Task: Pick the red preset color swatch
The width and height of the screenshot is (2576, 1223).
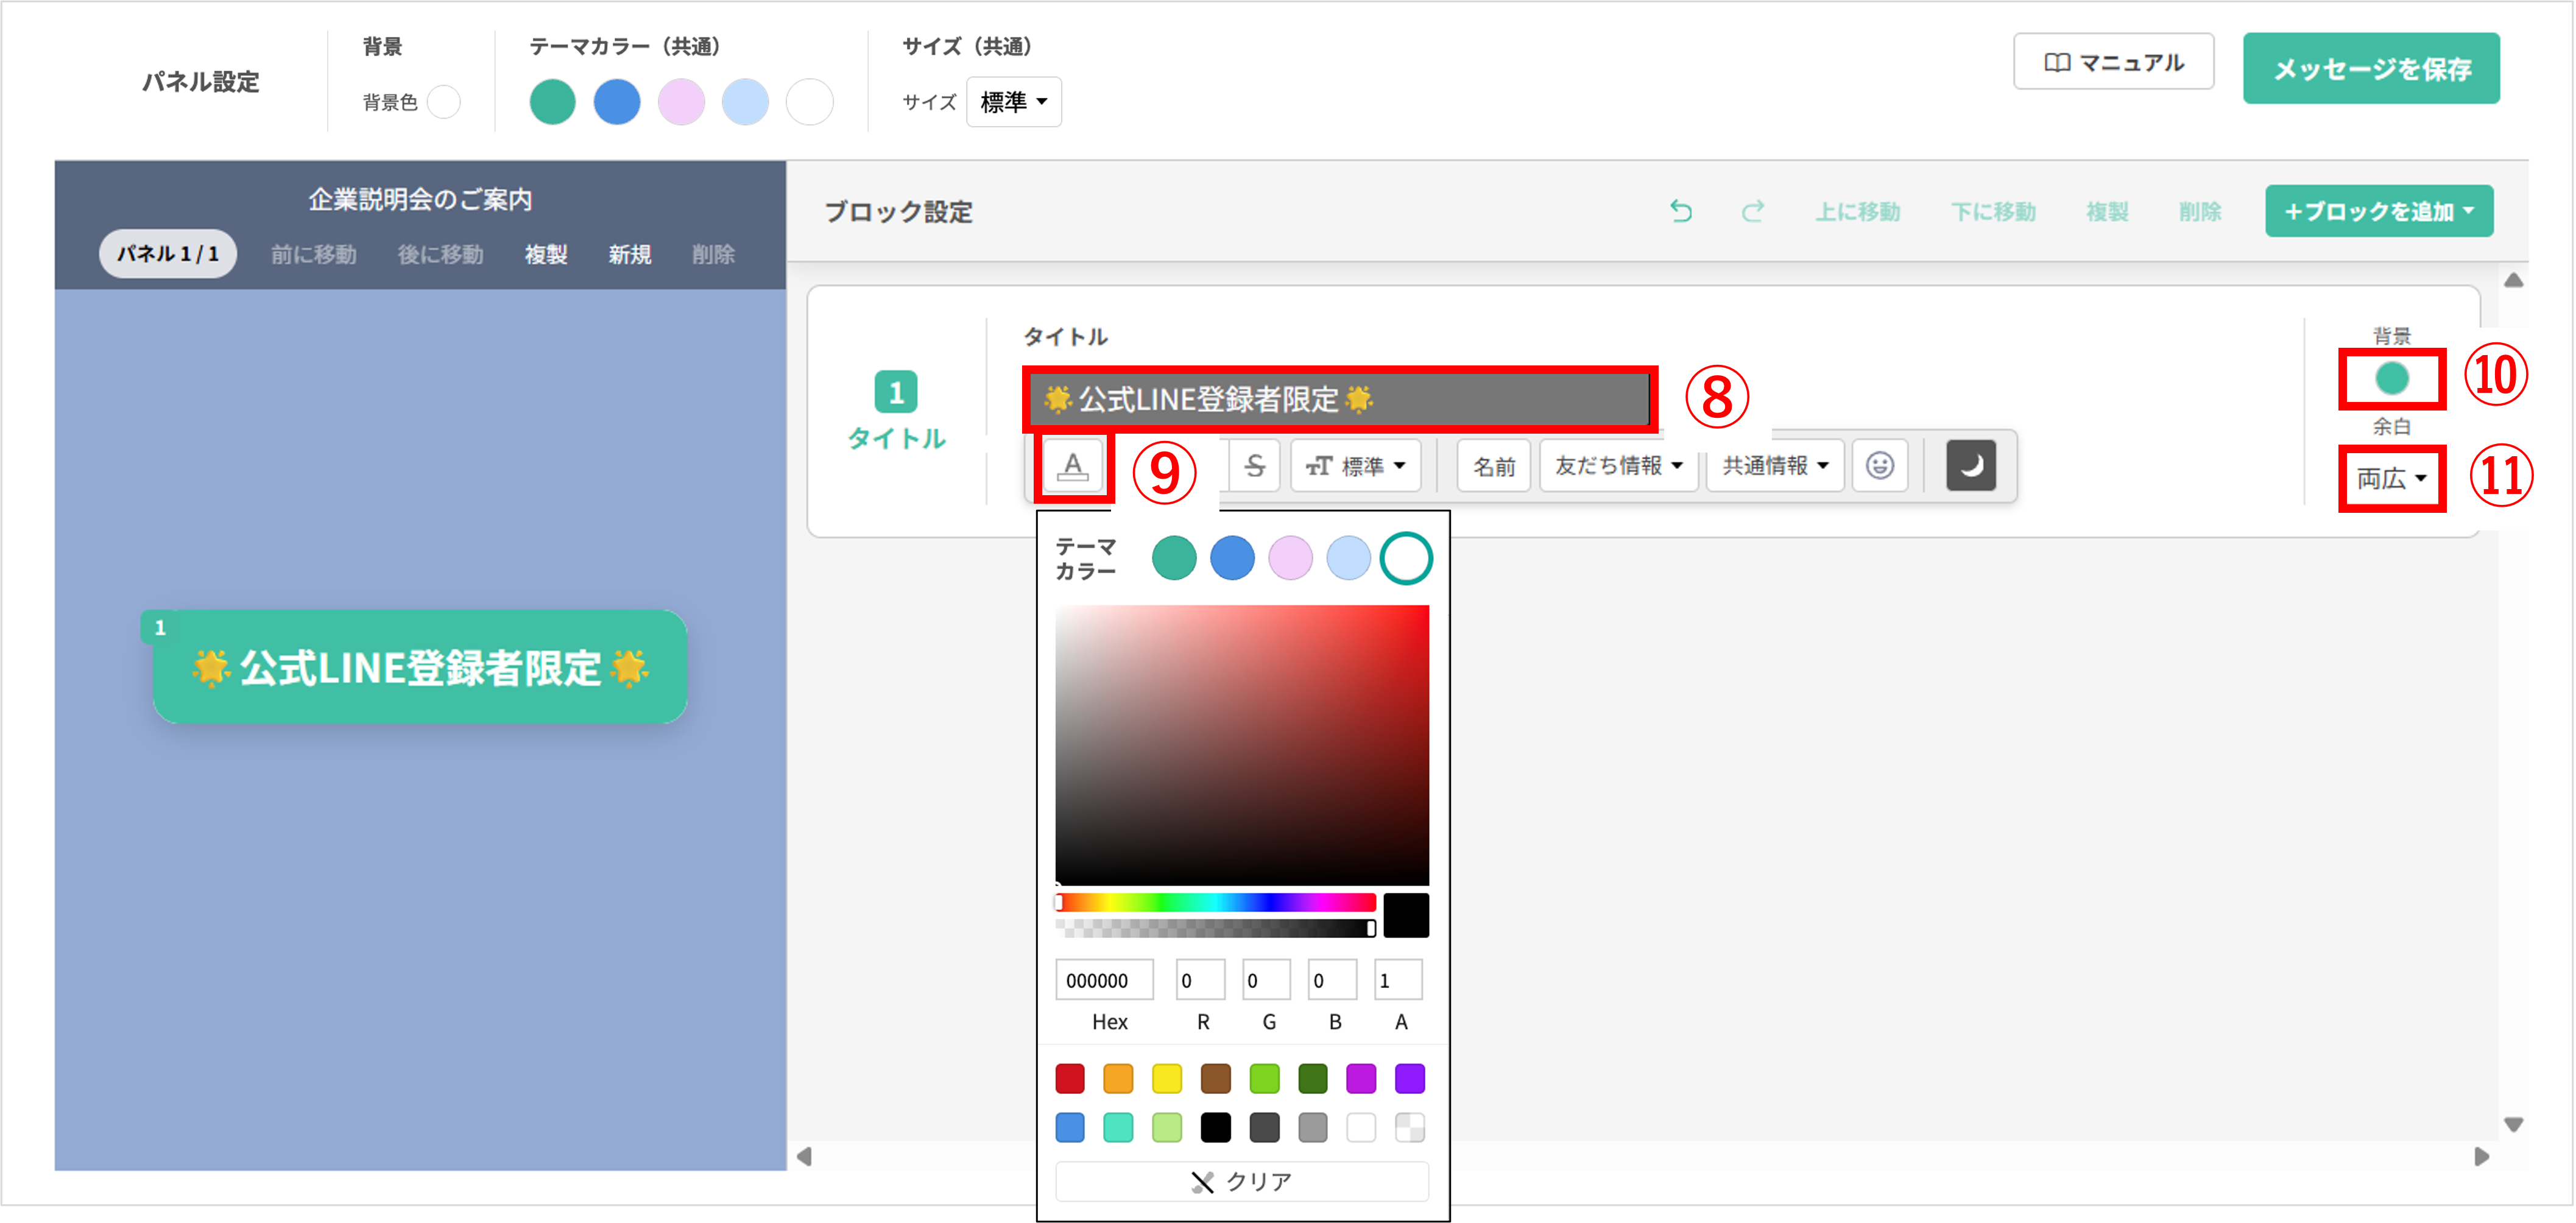Action: (x=1069, y=1079)
